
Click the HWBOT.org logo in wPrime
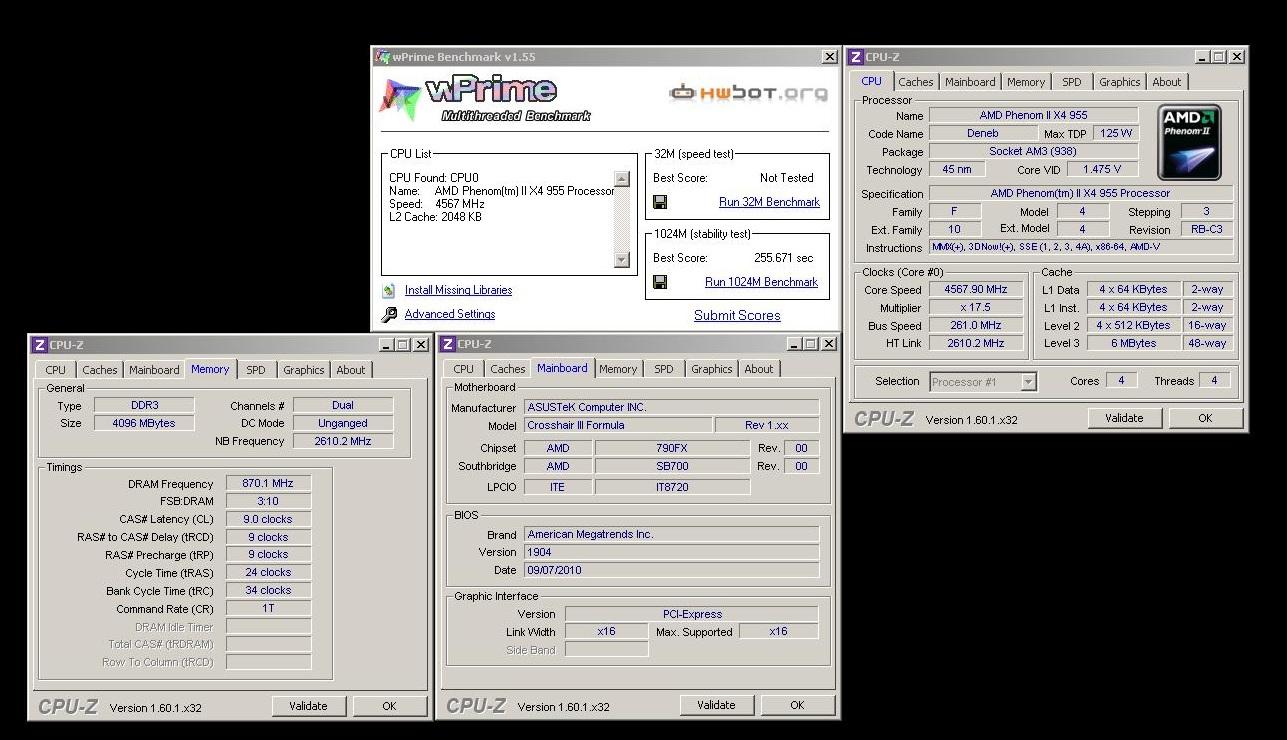coord(749,93)
